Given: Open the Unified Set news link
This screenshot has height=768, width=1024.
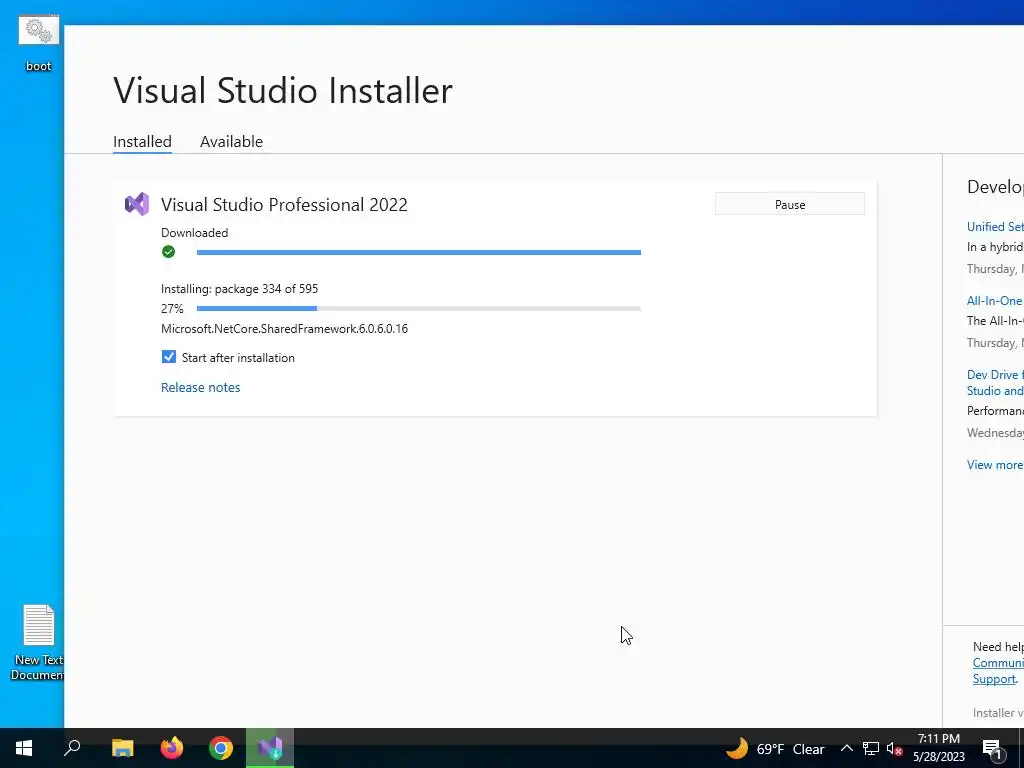Looking at the screenshot, I should pos(995,227).
